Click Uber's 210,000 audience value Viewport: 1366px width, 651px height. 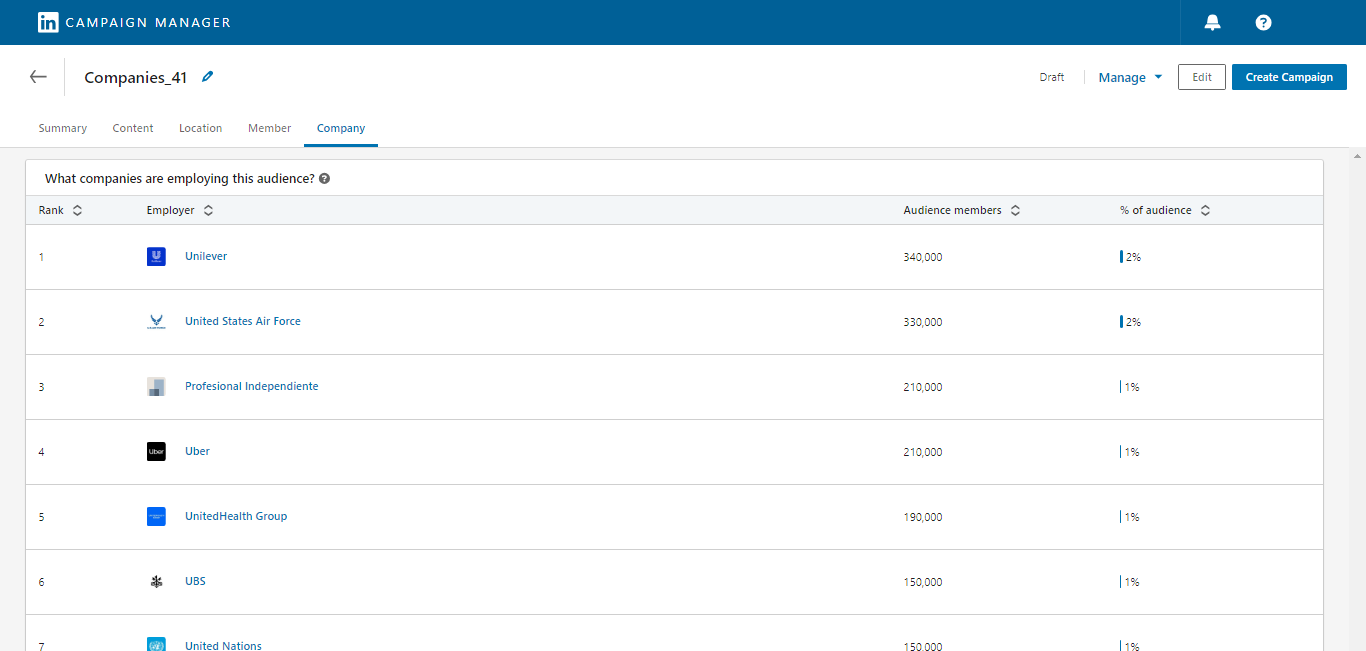[923, 452]
